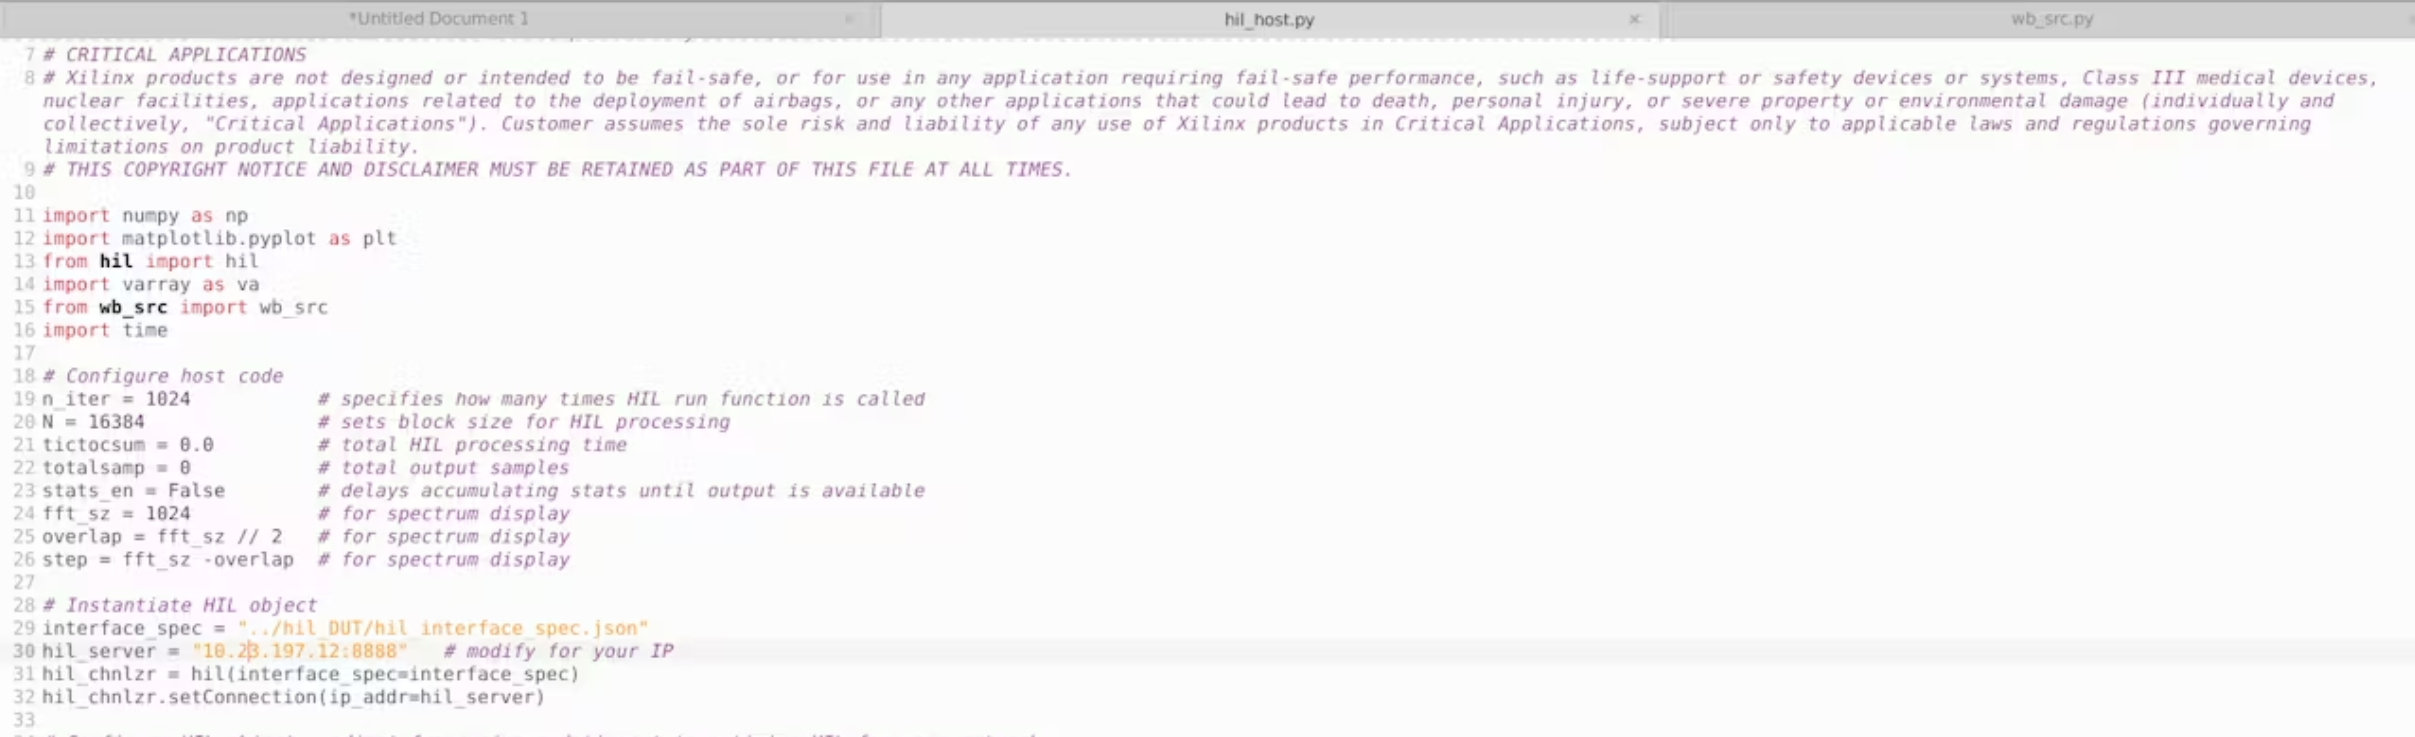Click line number 30 in gutter
The height and width of the screenshot is (737, 2415).
coord(24,651)
